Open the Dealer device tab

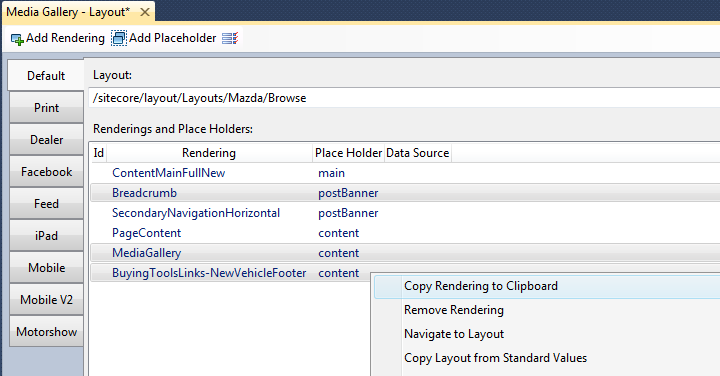[x=46, y=140]
